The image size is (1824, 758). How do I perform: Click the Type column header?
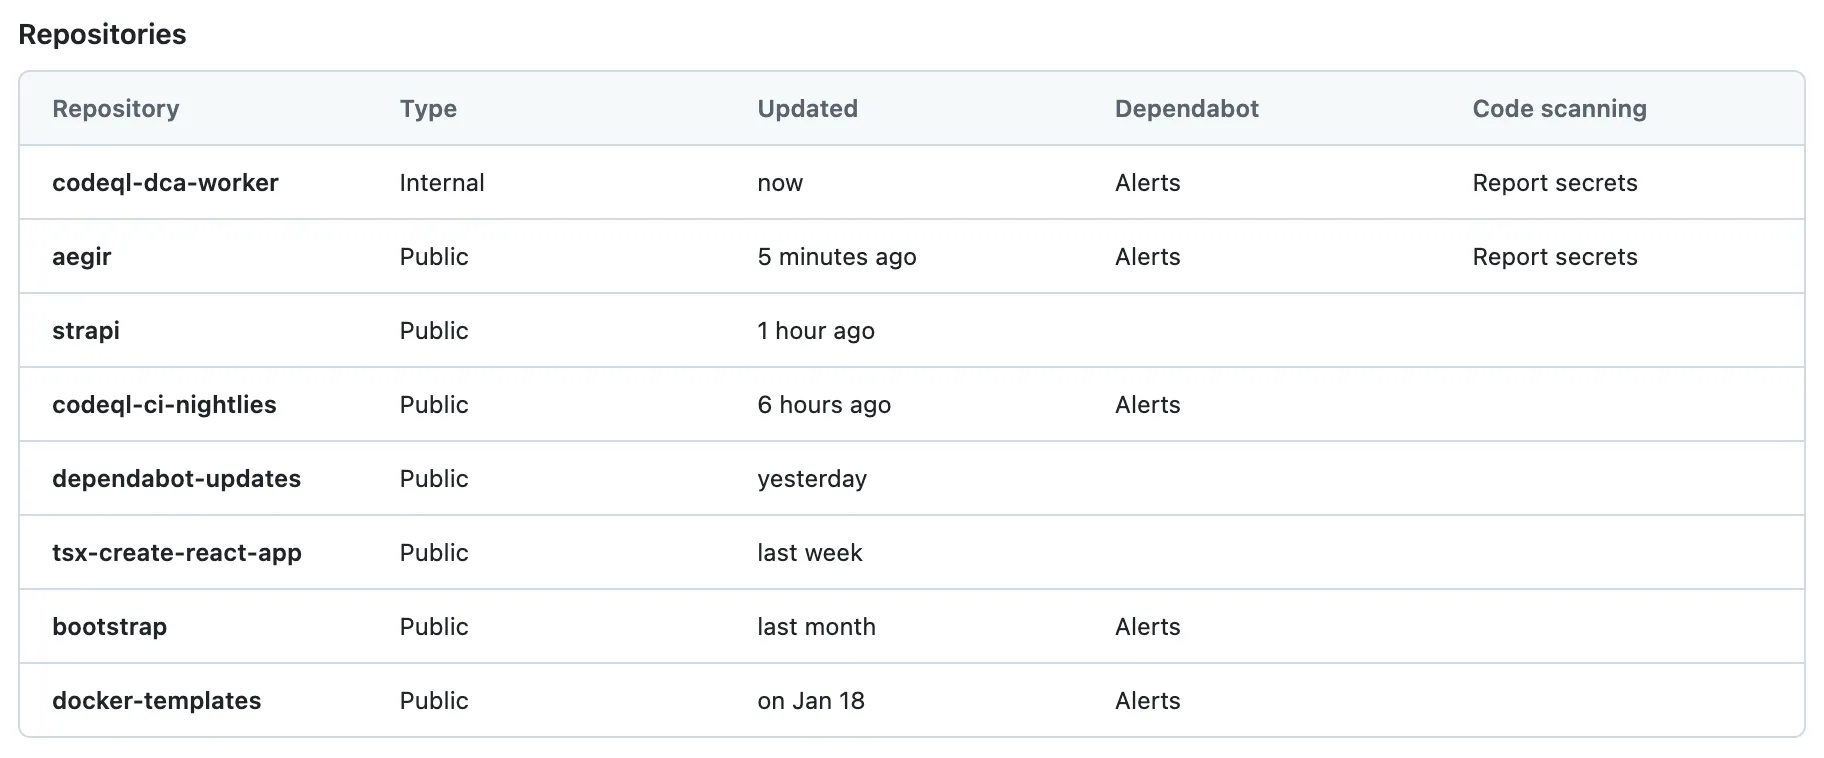pyautogui.click(x=428, y=109)
